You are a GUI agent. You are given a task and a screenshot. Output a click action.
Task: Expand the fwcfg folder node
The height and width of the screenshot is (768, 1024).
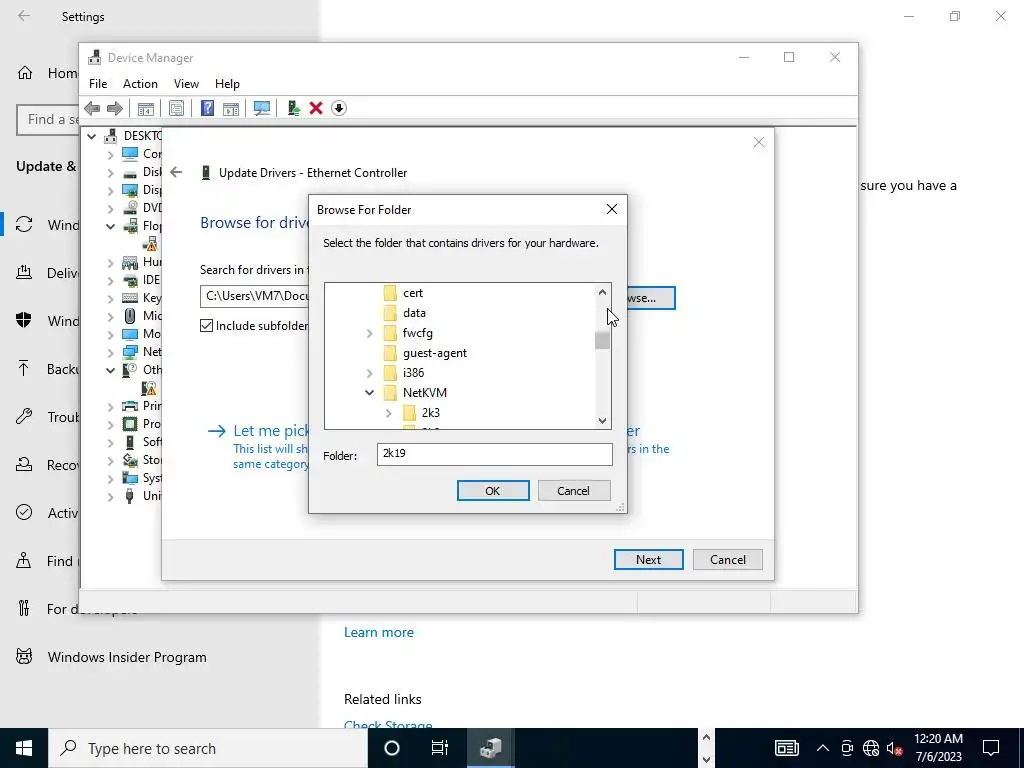pyautogui.click(x=370, y=334)
